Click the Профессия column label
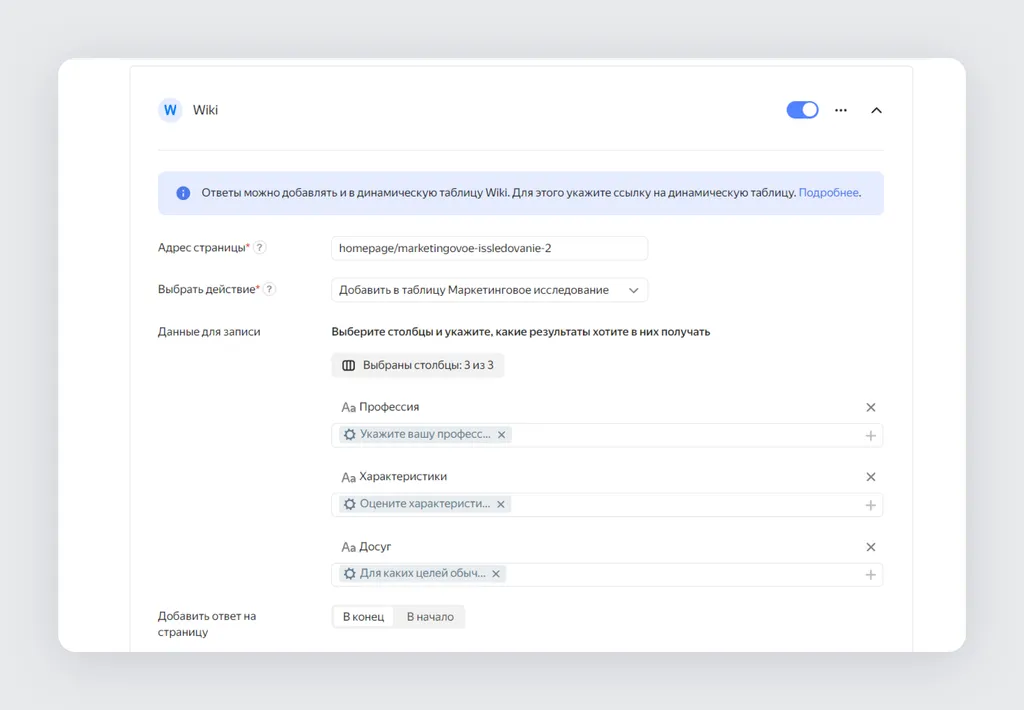This screenshot has width=1024, height=710. 389,406
